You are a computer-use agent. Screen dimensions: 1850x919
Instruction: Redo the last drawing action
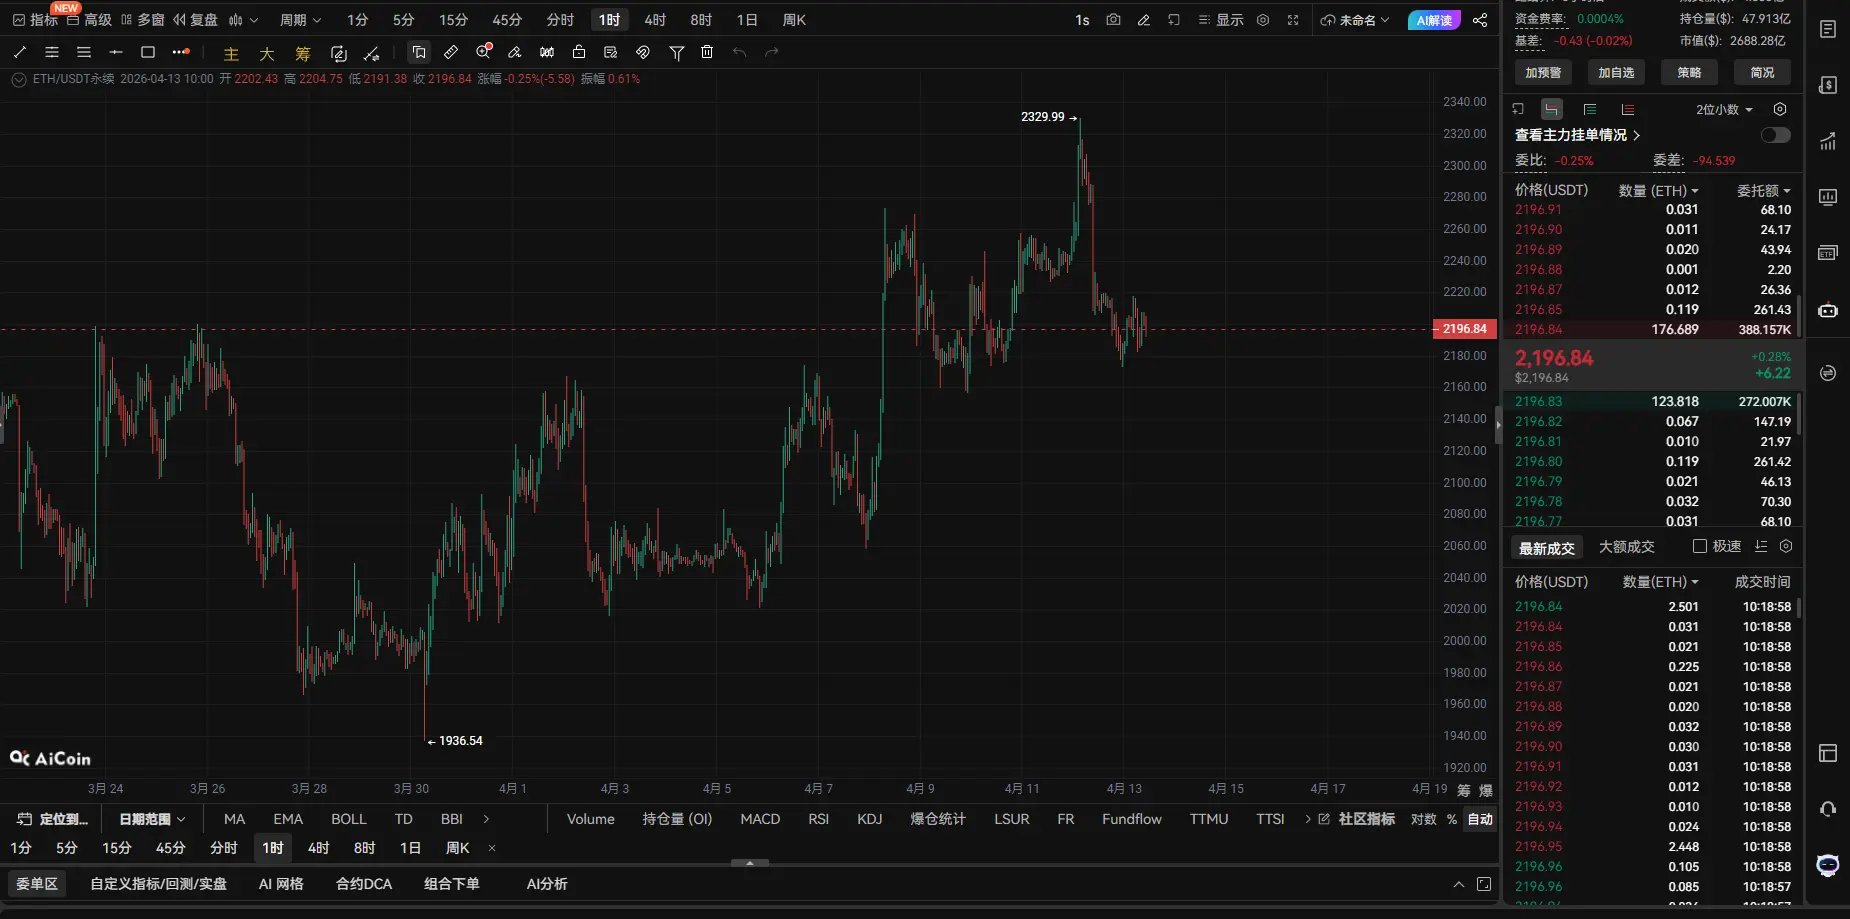click(x=771, y=52)
